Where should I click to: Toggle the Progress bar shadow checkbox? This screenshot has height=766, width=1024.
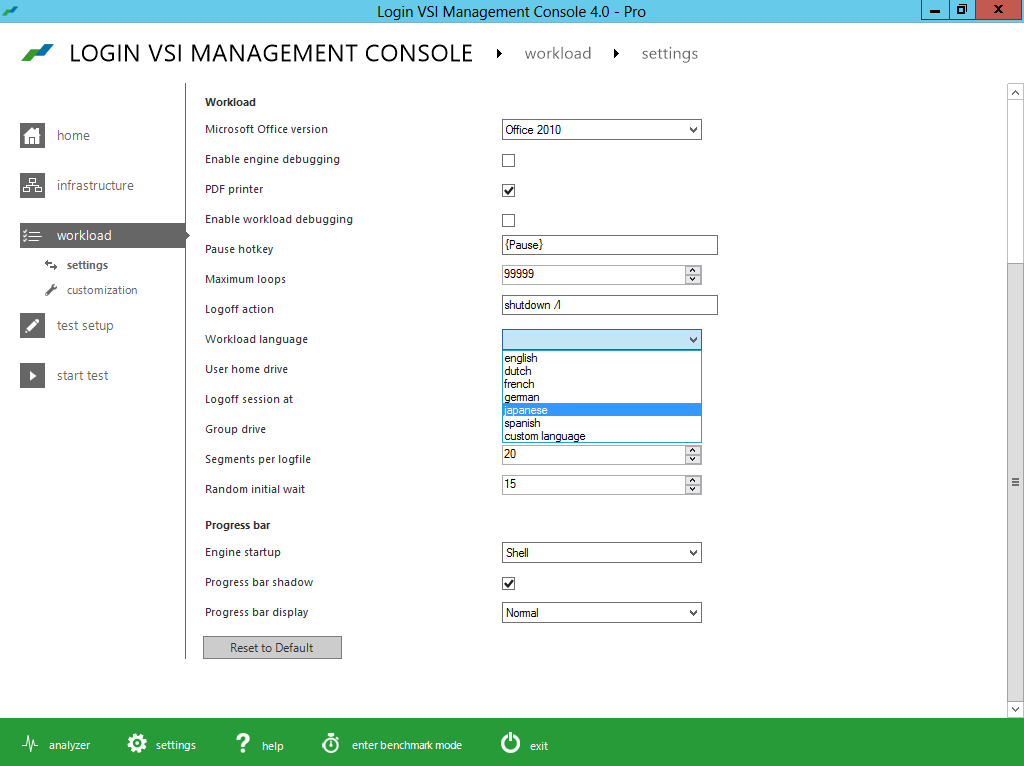pos(509,583)
